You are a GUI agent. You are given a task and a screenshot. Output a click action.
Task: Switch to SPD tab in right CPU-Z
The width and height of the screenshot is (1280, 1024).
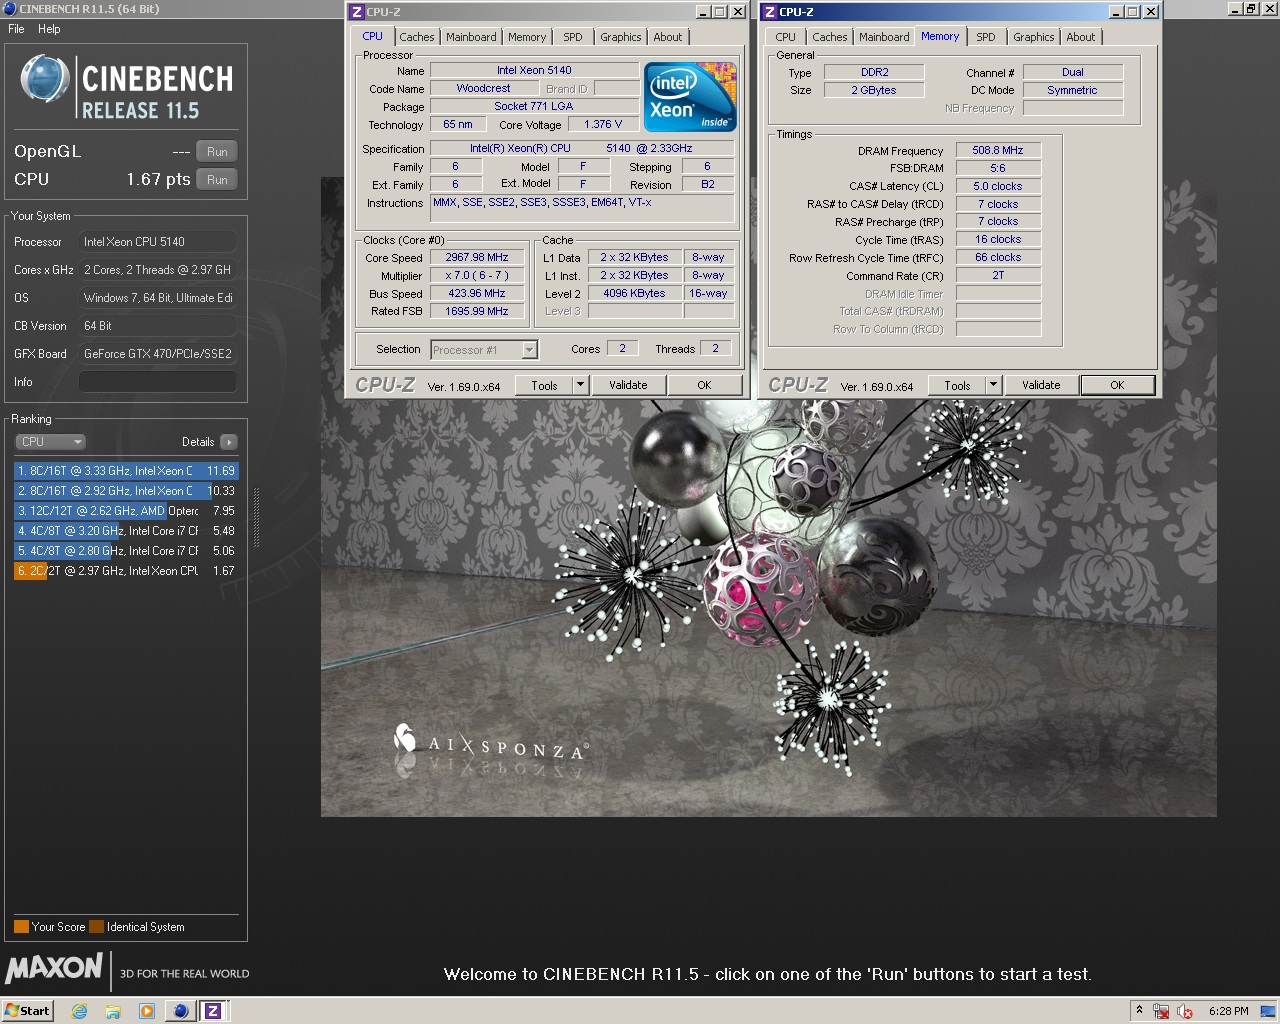point(986,37)
